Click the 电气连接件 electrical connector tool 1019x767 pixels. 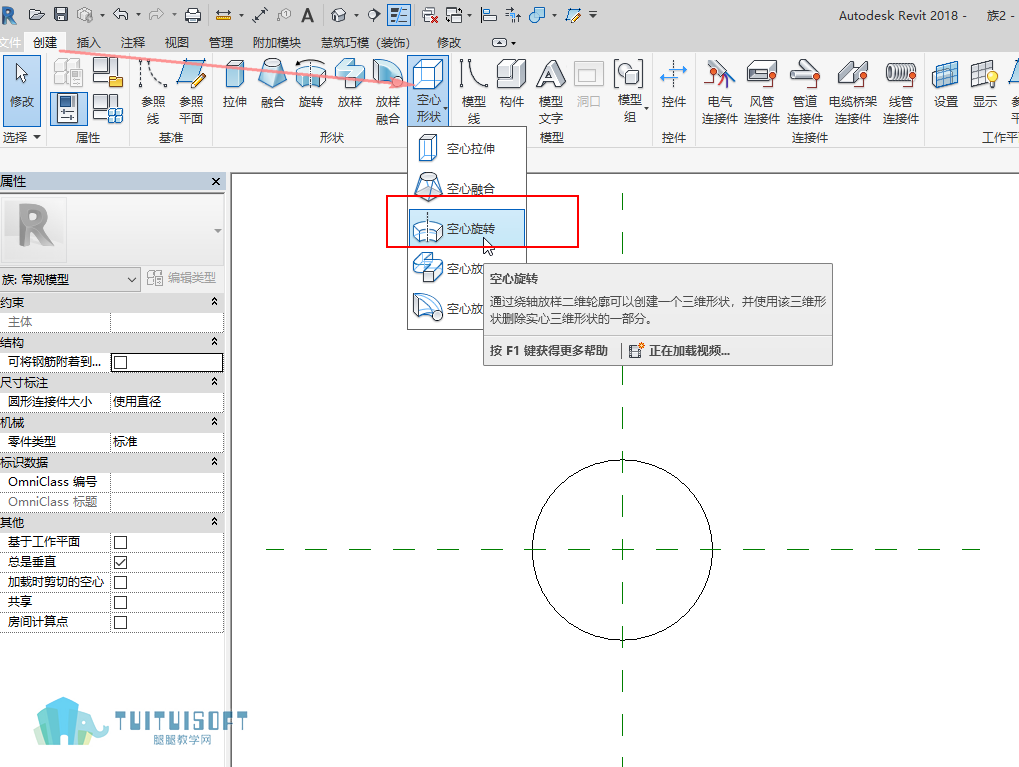tap(719, 91)
